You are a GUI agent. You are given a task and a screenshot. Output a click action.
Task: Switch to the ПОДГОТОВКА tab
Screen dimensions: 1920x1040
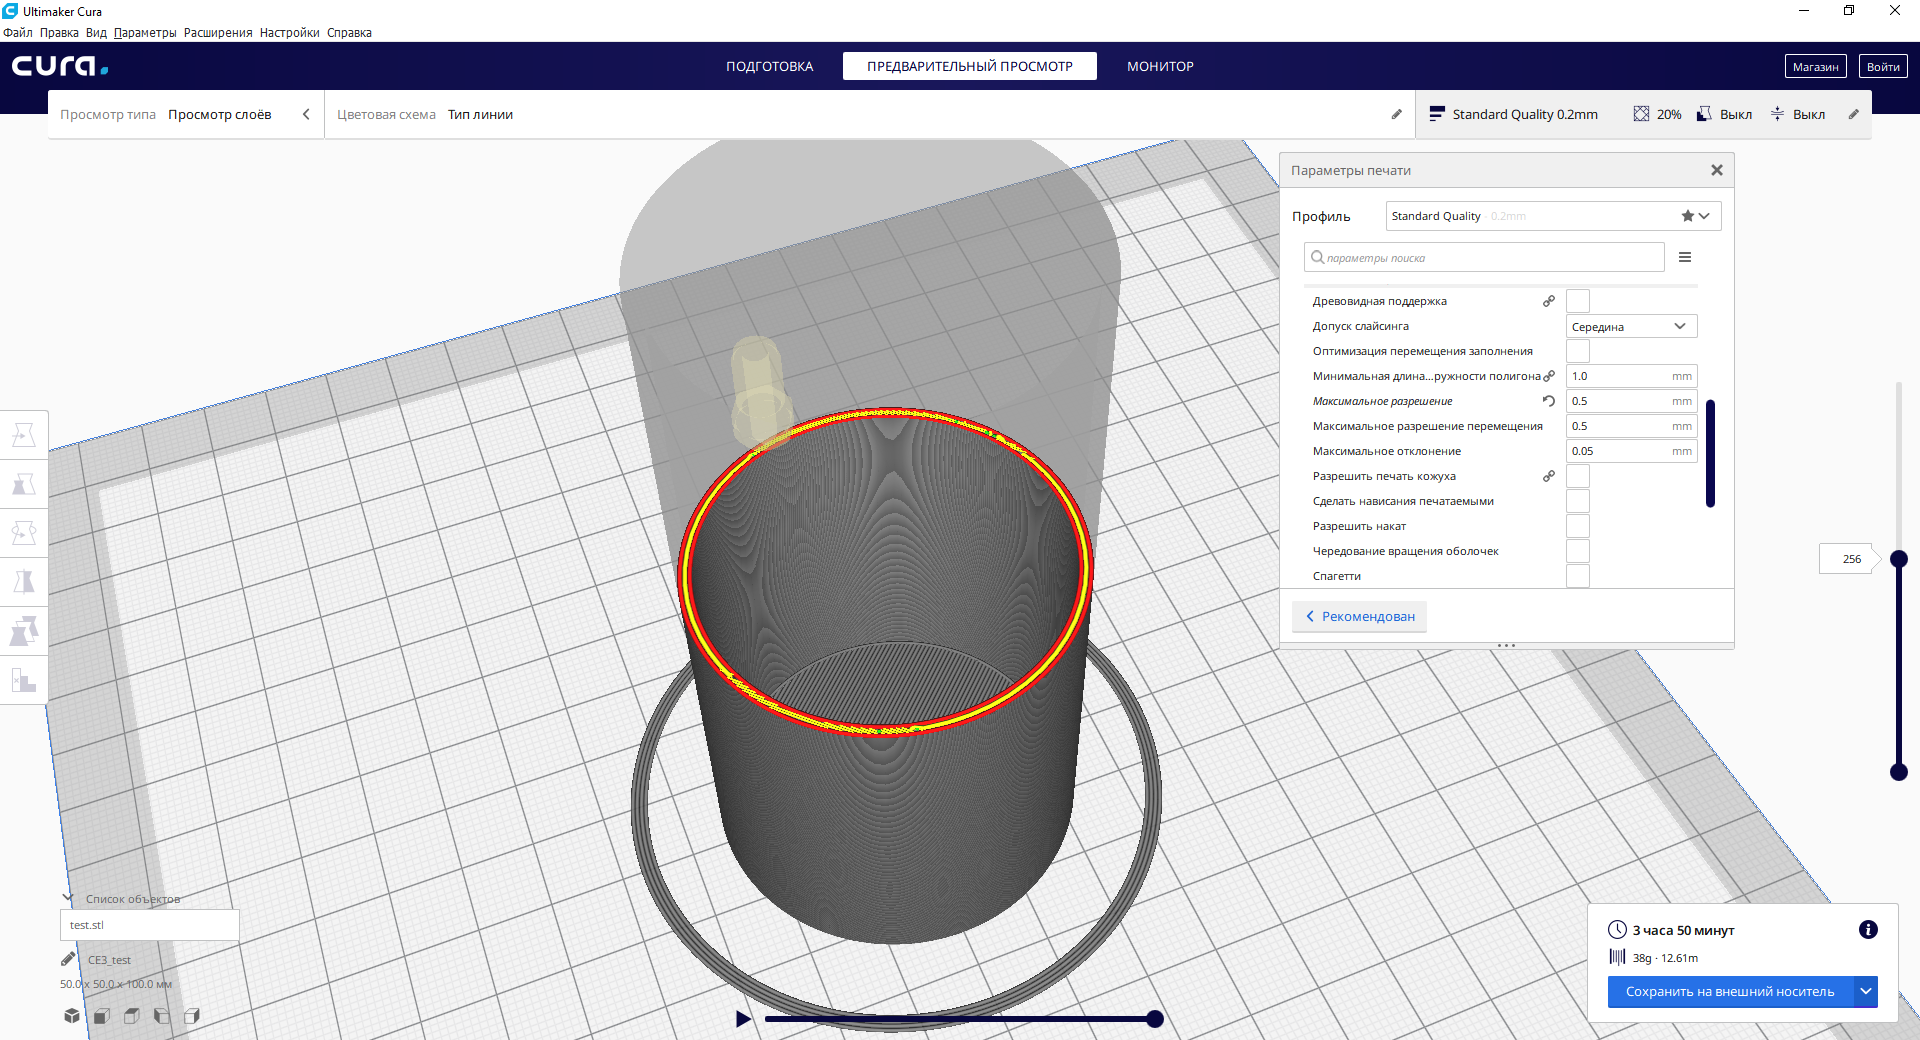pos(769,66)
